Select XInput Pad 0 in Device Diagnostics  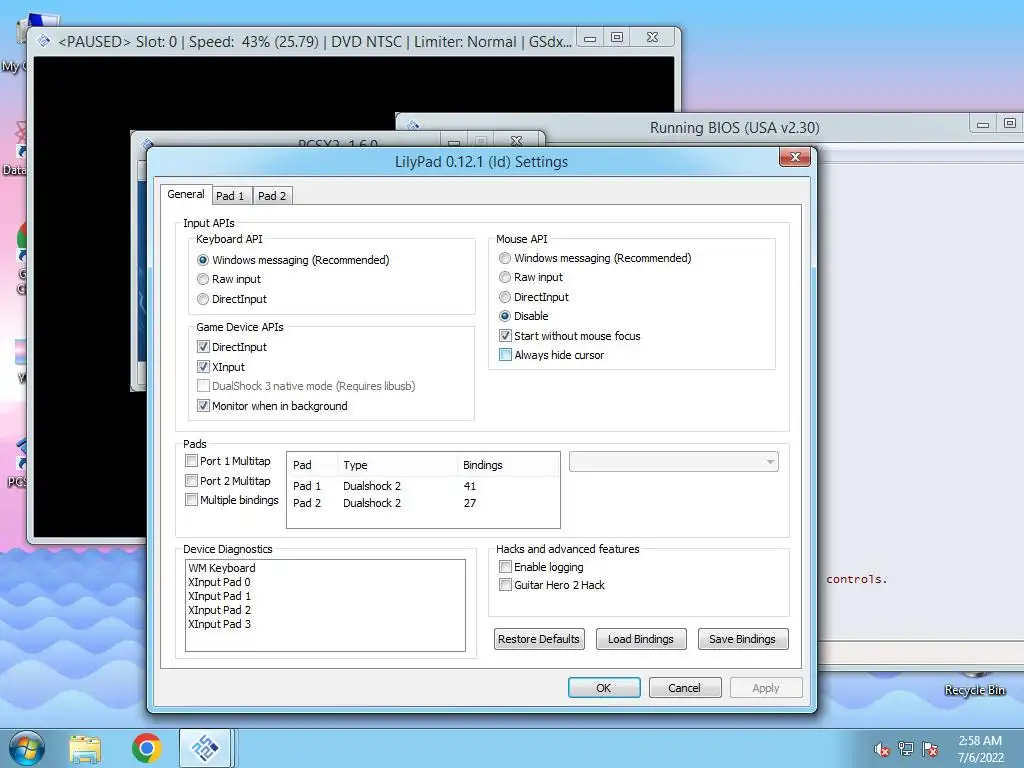coord(219,582)
